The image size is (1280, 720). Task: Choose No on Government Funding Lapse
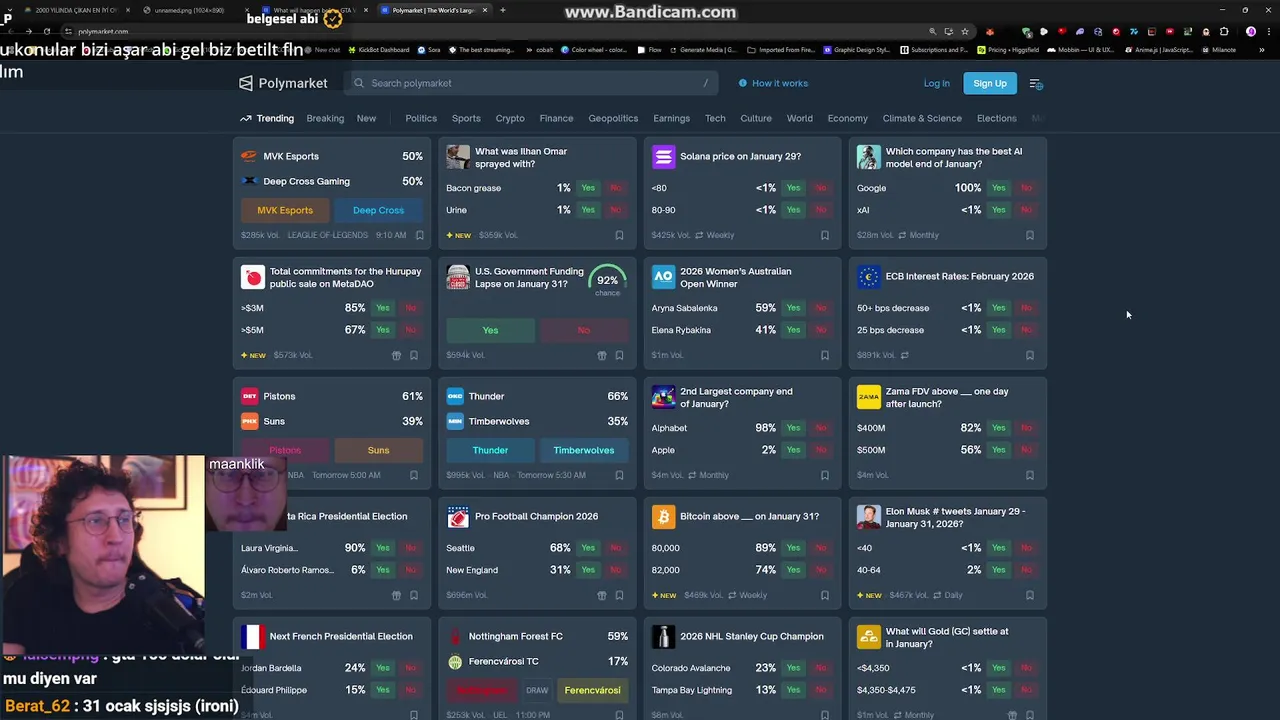(x=584, y=330)
